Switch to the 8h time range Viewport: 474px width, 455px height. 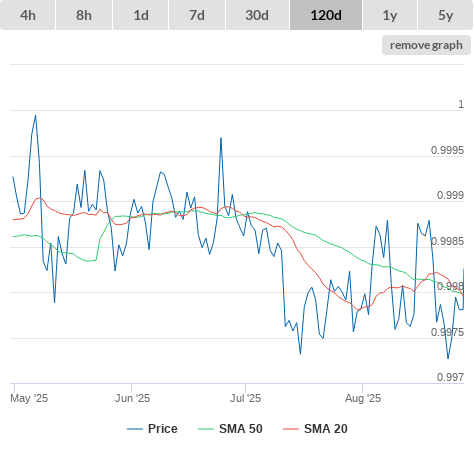84,15
